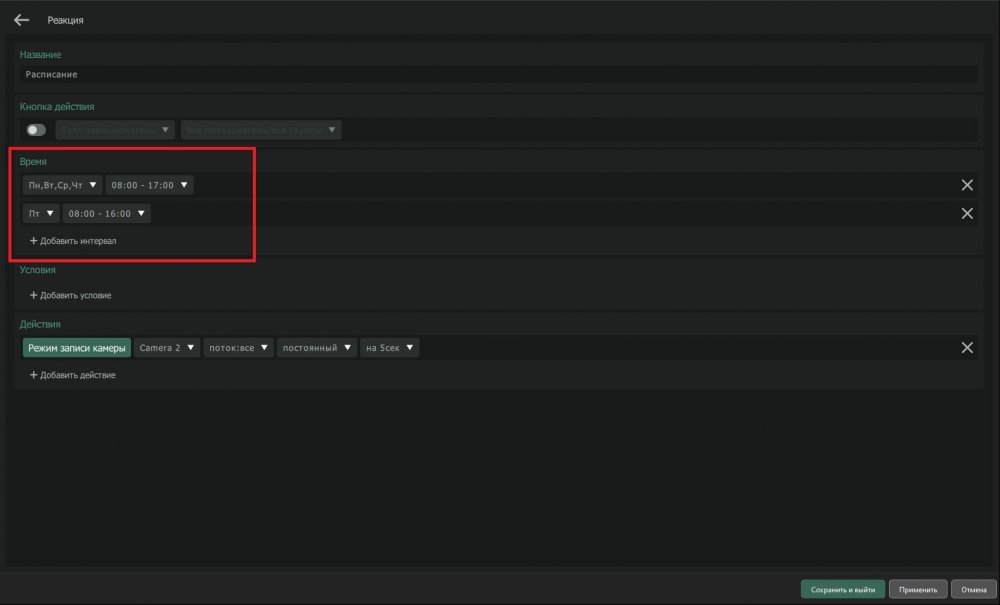Expand the постоянный recording mode dropdown
The height and width of the screenshot is (605, 1000).
click(x=317, y=348)
